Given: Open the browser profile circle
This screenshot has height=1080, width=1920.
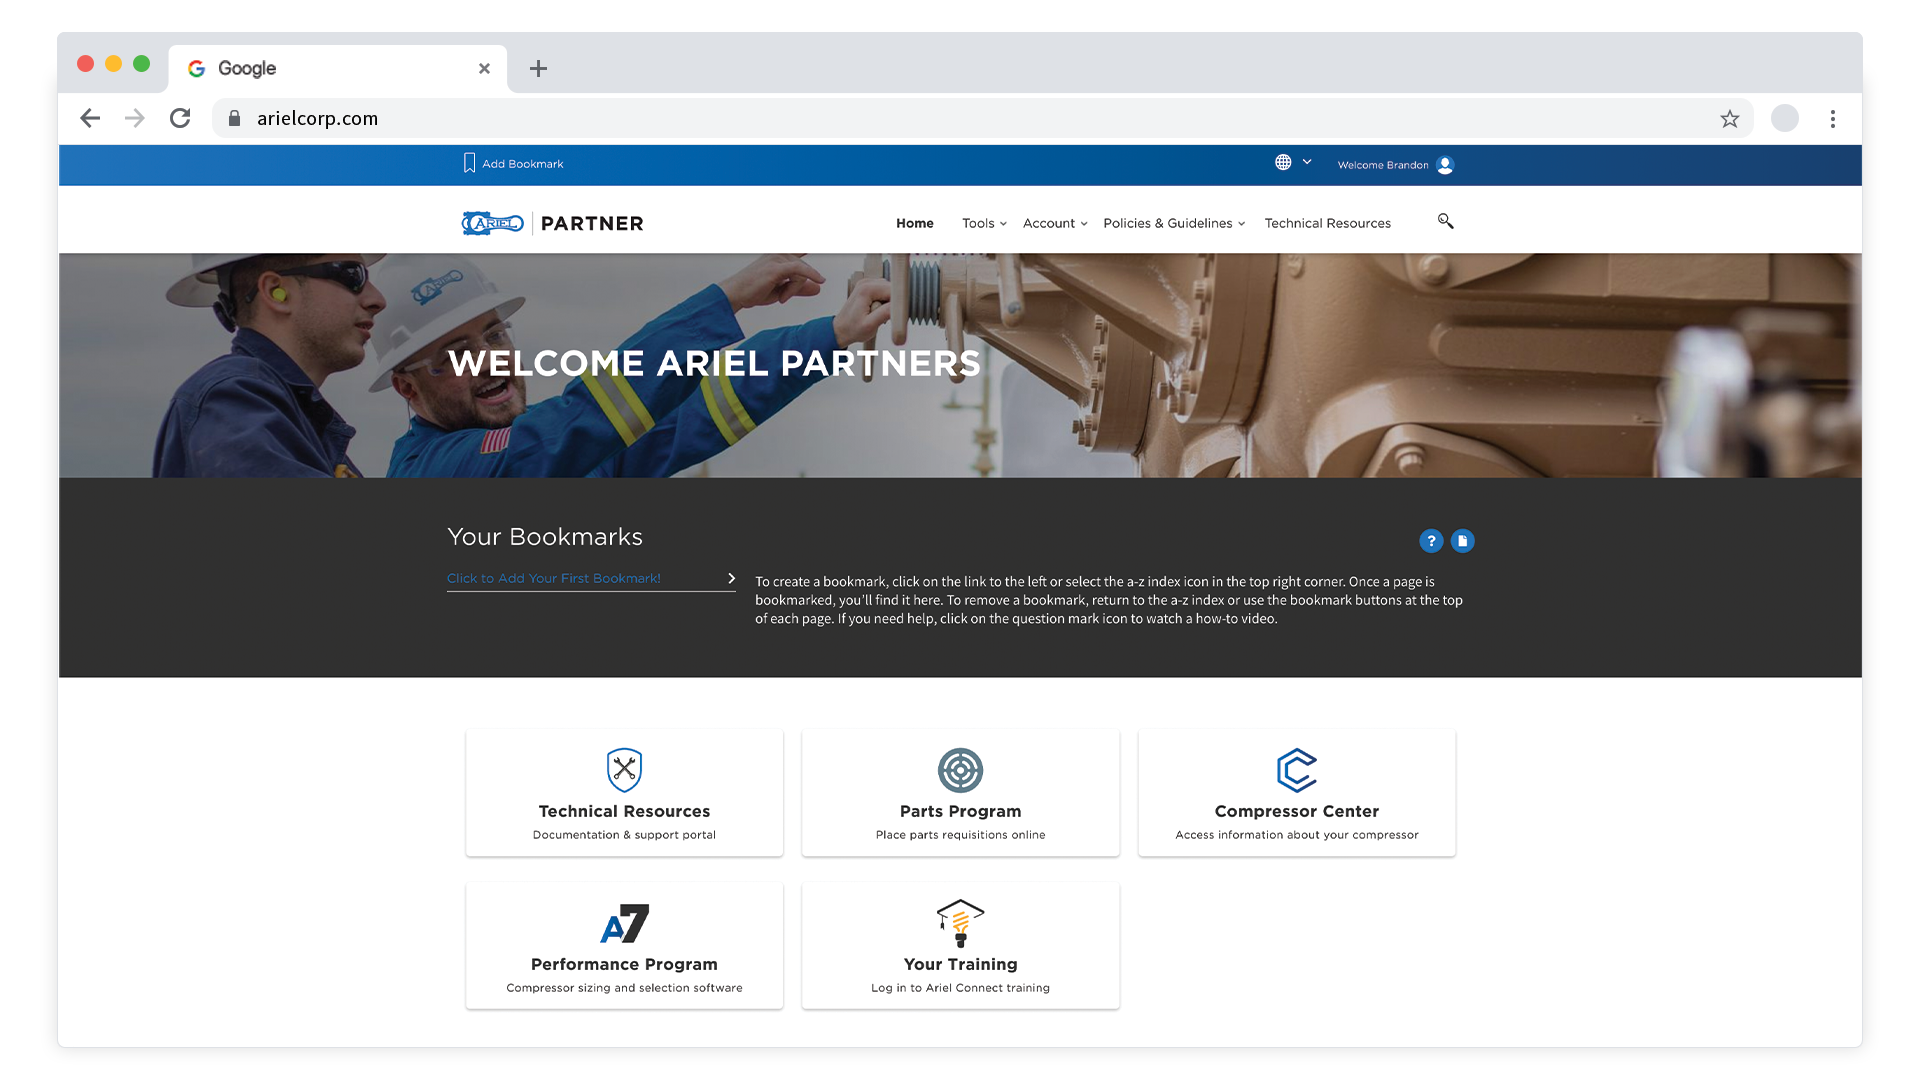Looking at the screenshot, I should (x=1785, y=118).
